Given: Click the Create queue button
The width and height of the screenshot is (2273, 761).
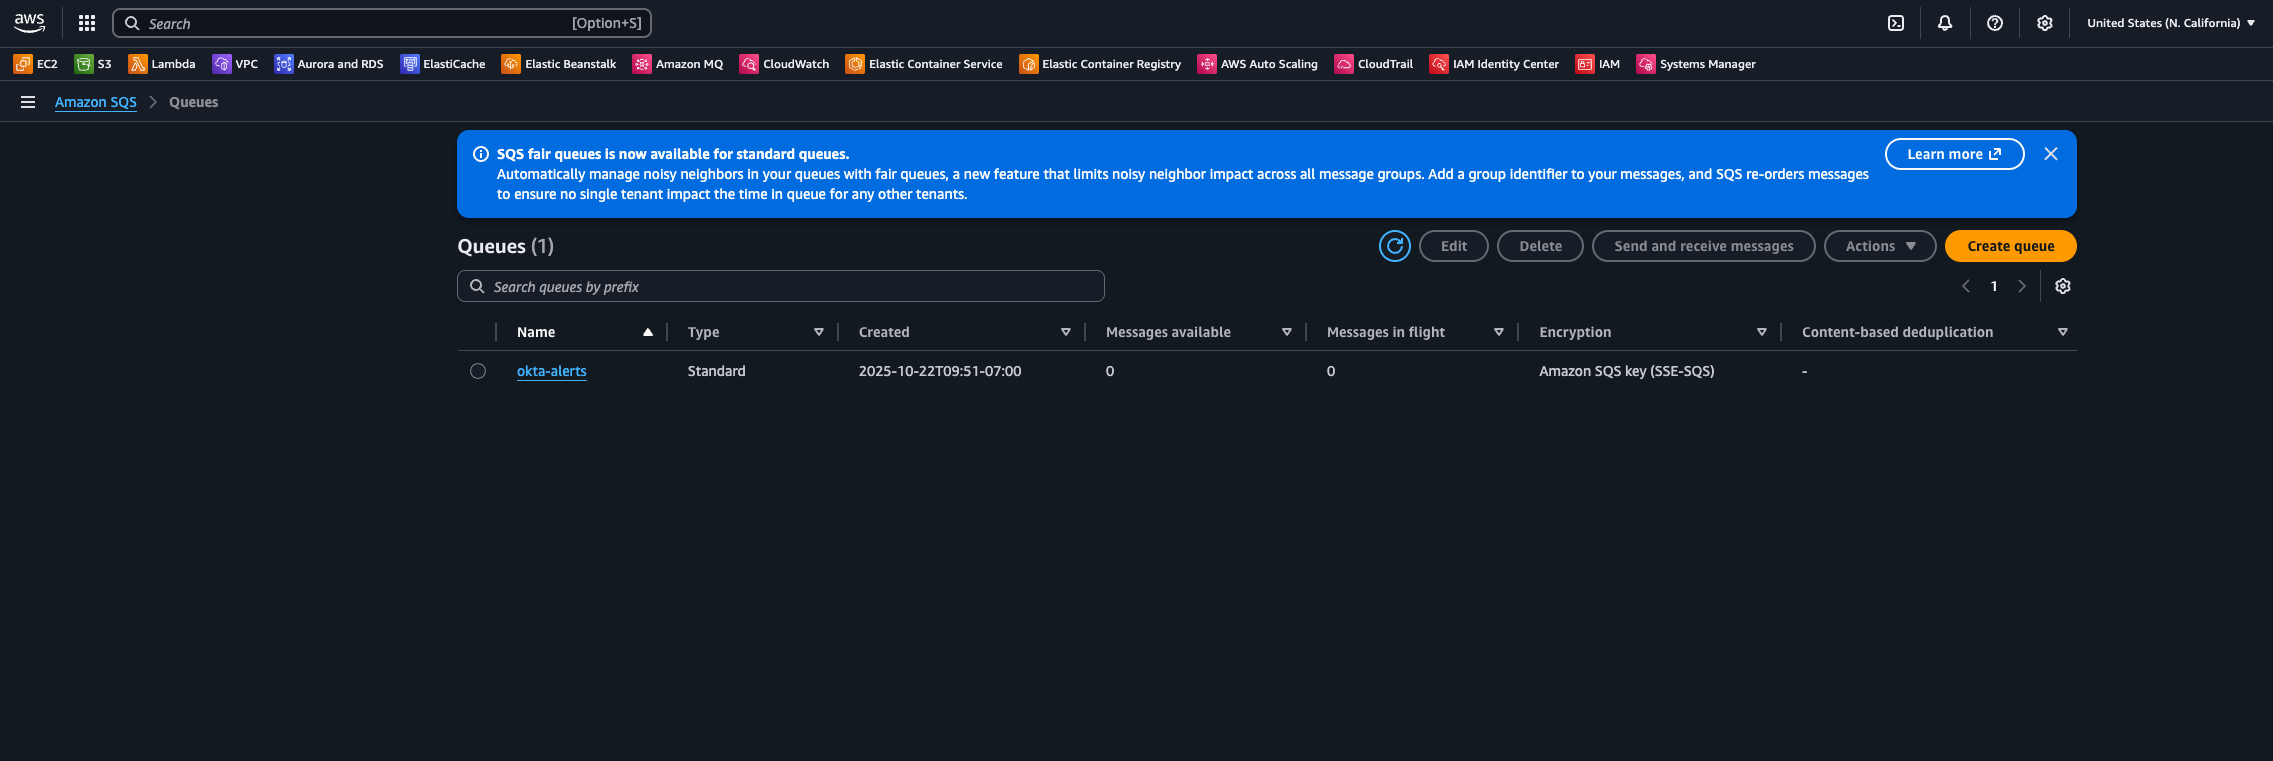Looking at the screenshot, I should click(2010, 246).
